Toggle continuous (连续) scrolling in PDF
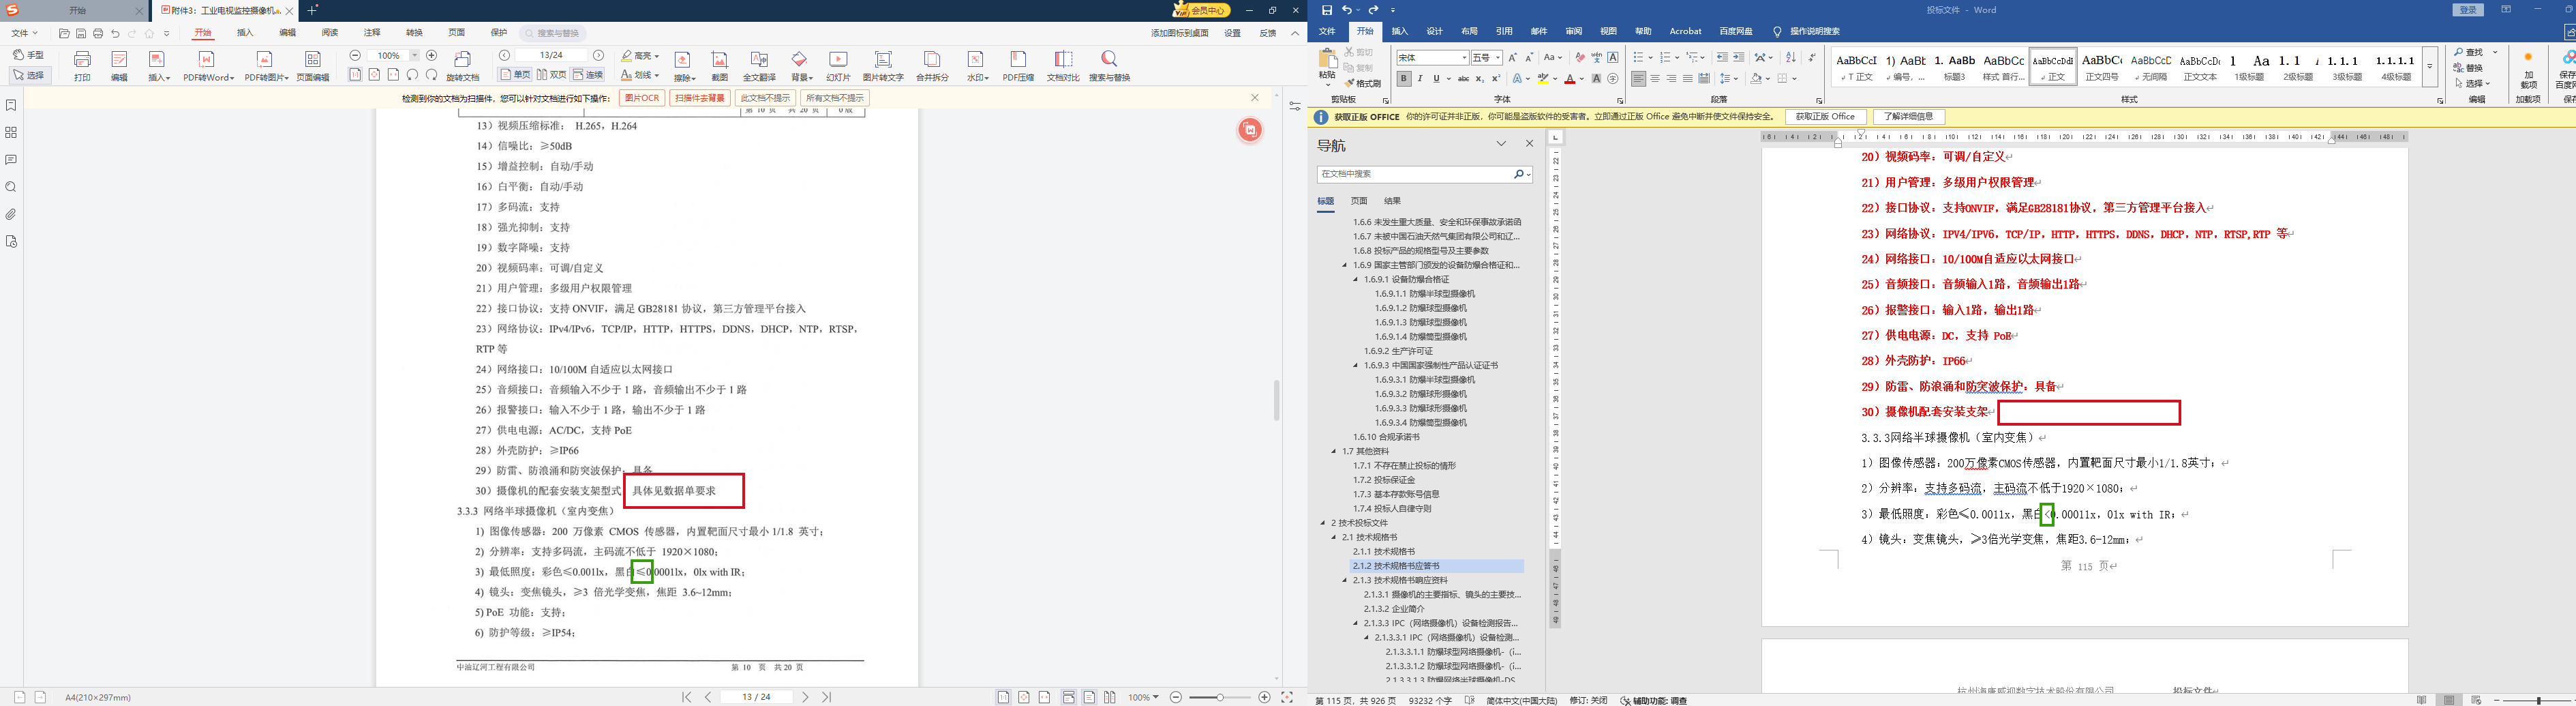Screen dimensions: 2576x706 [x=588, y=75]
